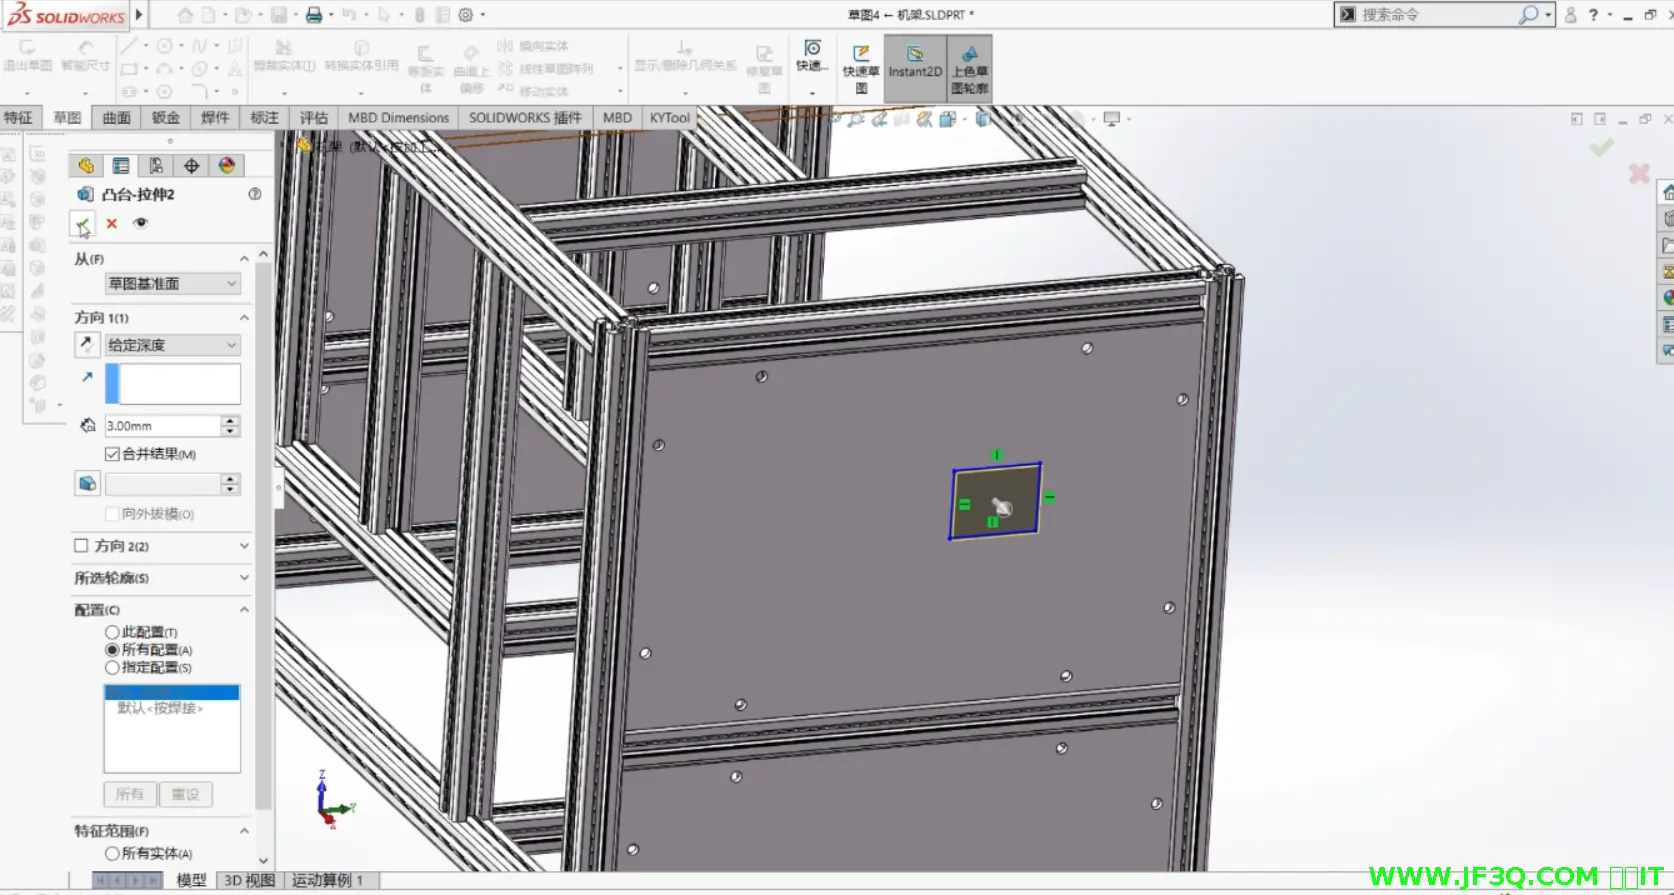
Task: Open the FeatureManager design tree tab
Action: [86, 166]
